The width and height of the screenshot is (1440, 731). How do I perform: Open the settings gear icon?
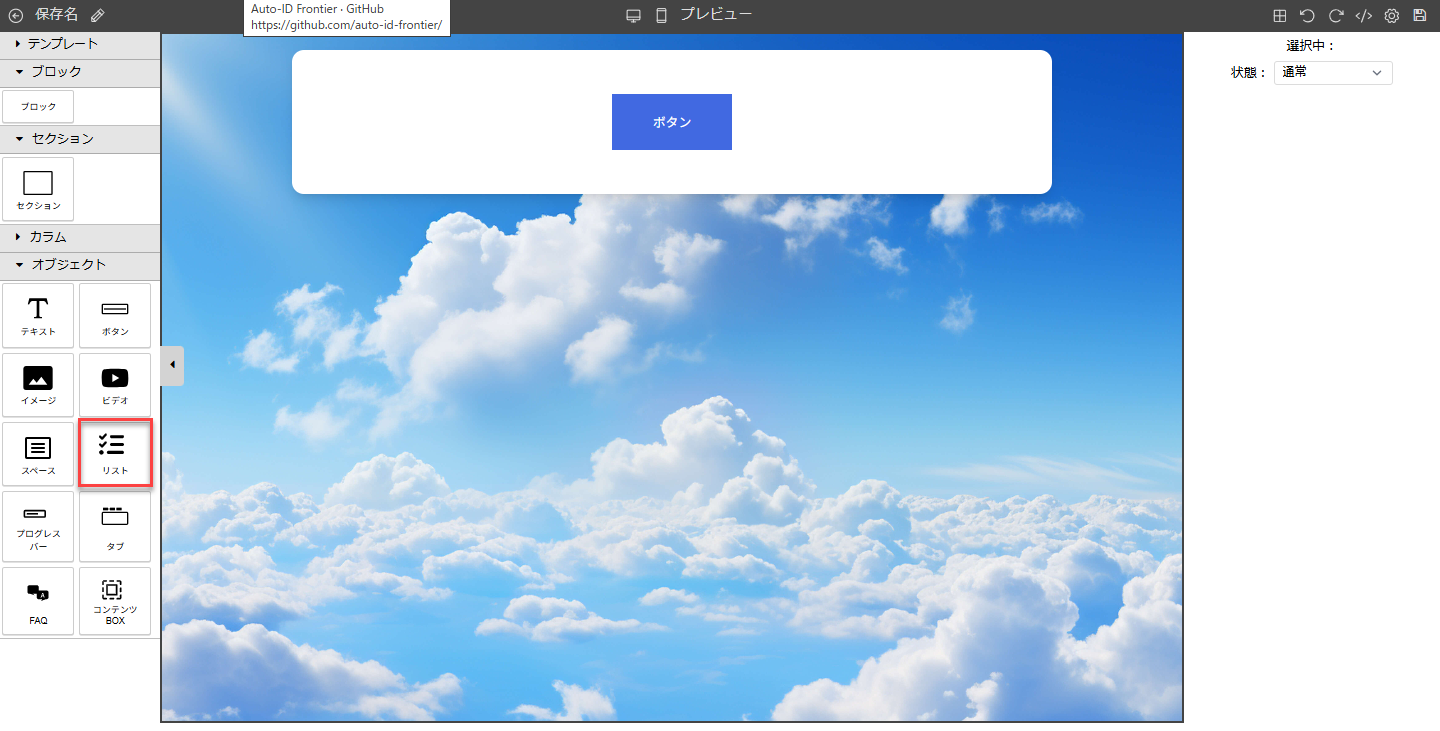point(1391,16)
